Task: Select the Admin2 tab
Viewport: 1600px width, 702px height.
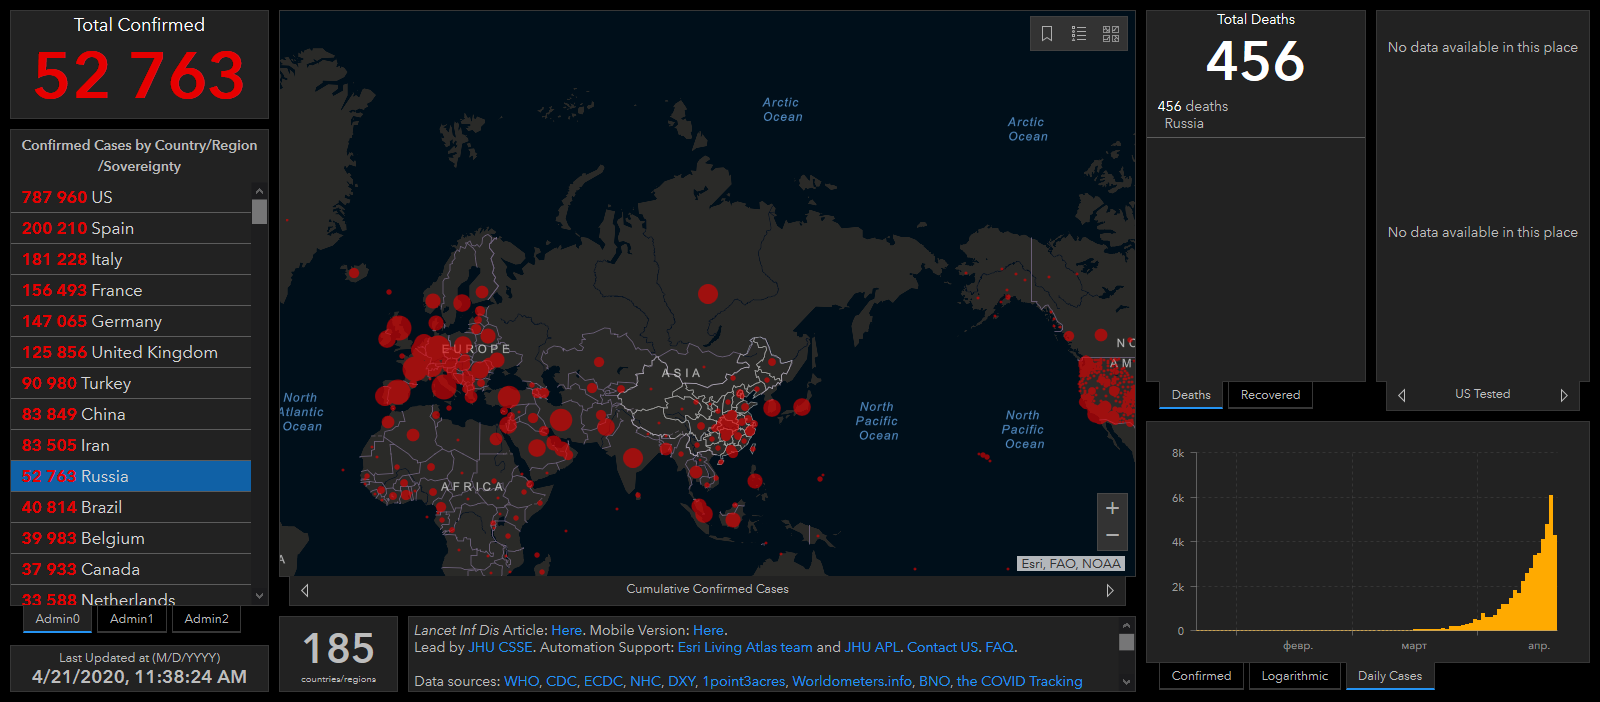Action: [206, 619]
